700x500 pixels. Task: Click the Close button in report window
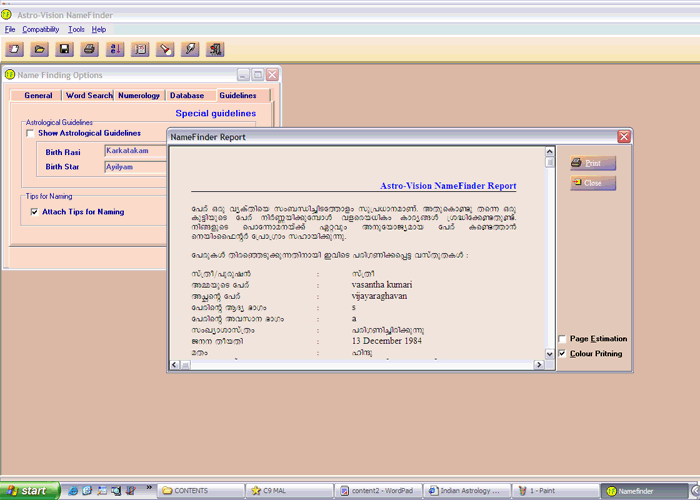(593, 183)
